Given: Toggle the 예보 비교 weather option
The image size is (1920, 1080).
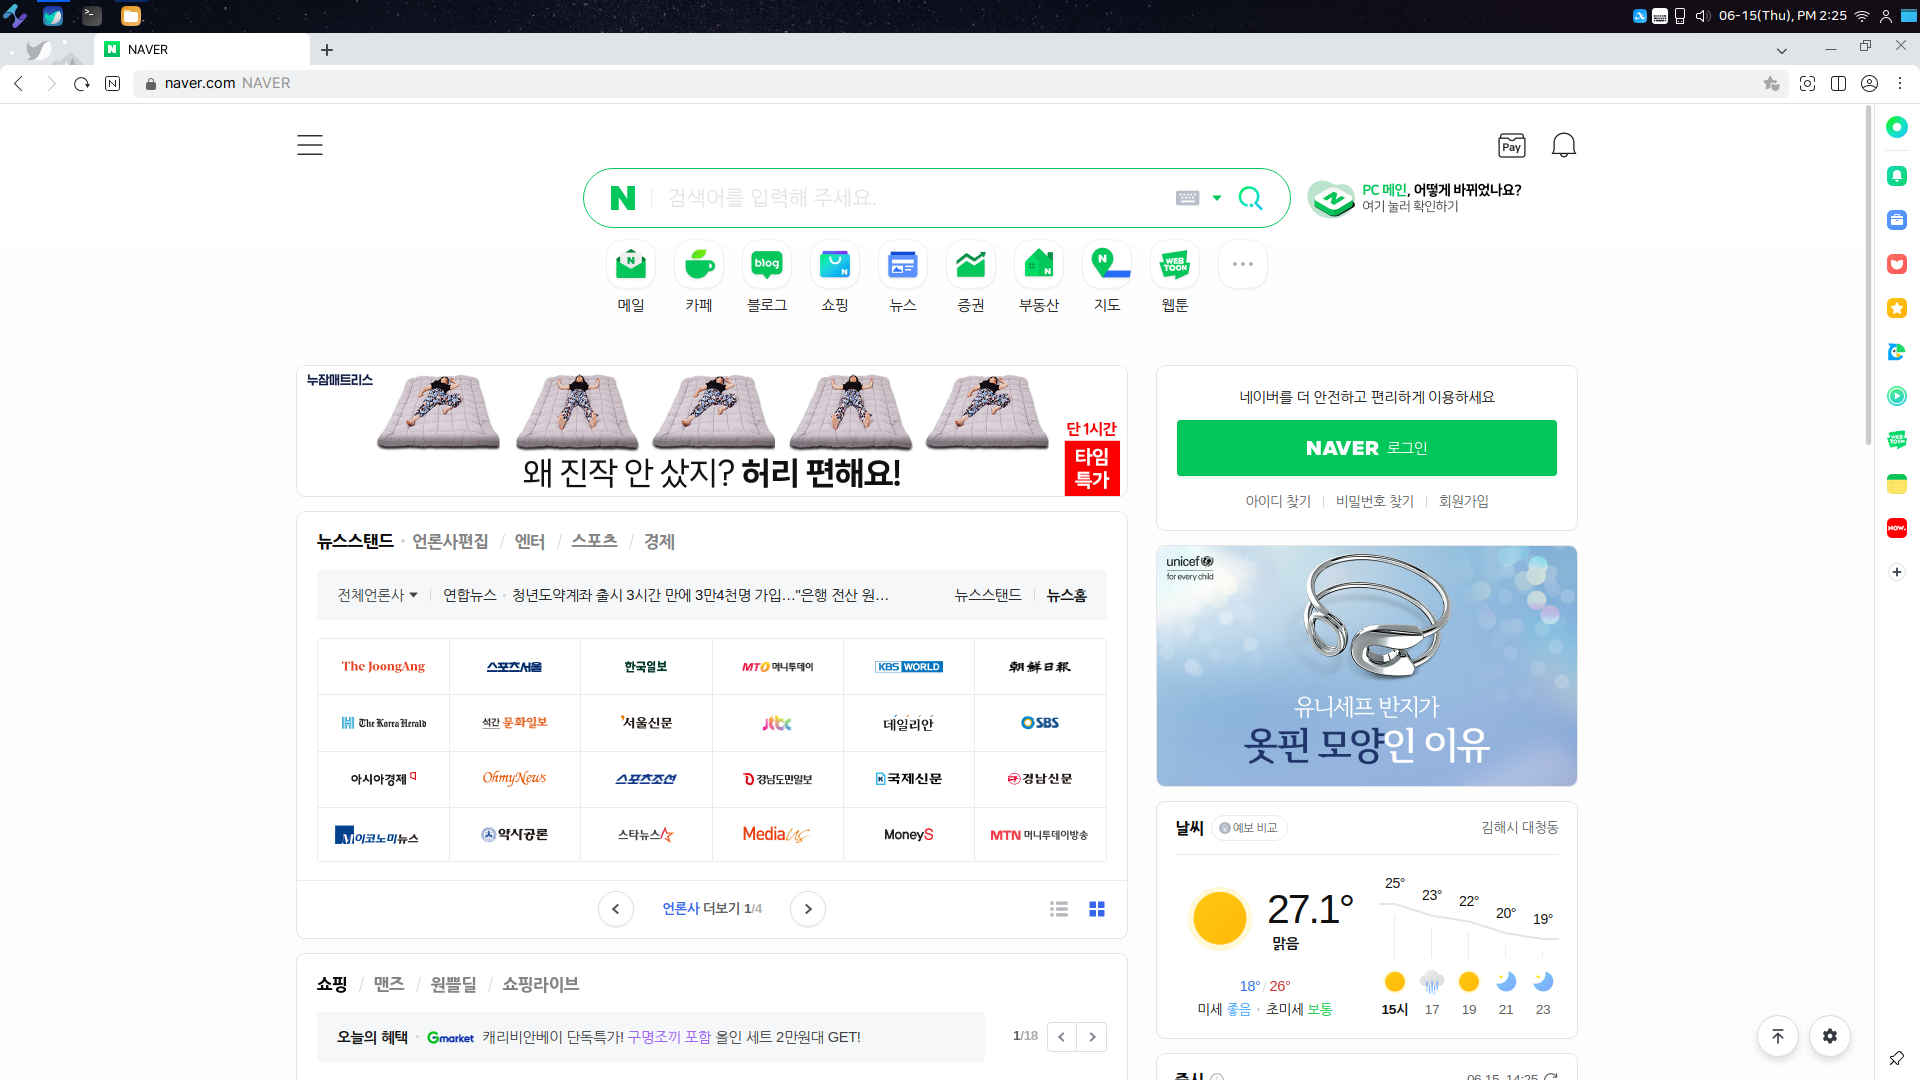Looking at the screenshot, I should pyautogui.click(x=1249, y=828).
